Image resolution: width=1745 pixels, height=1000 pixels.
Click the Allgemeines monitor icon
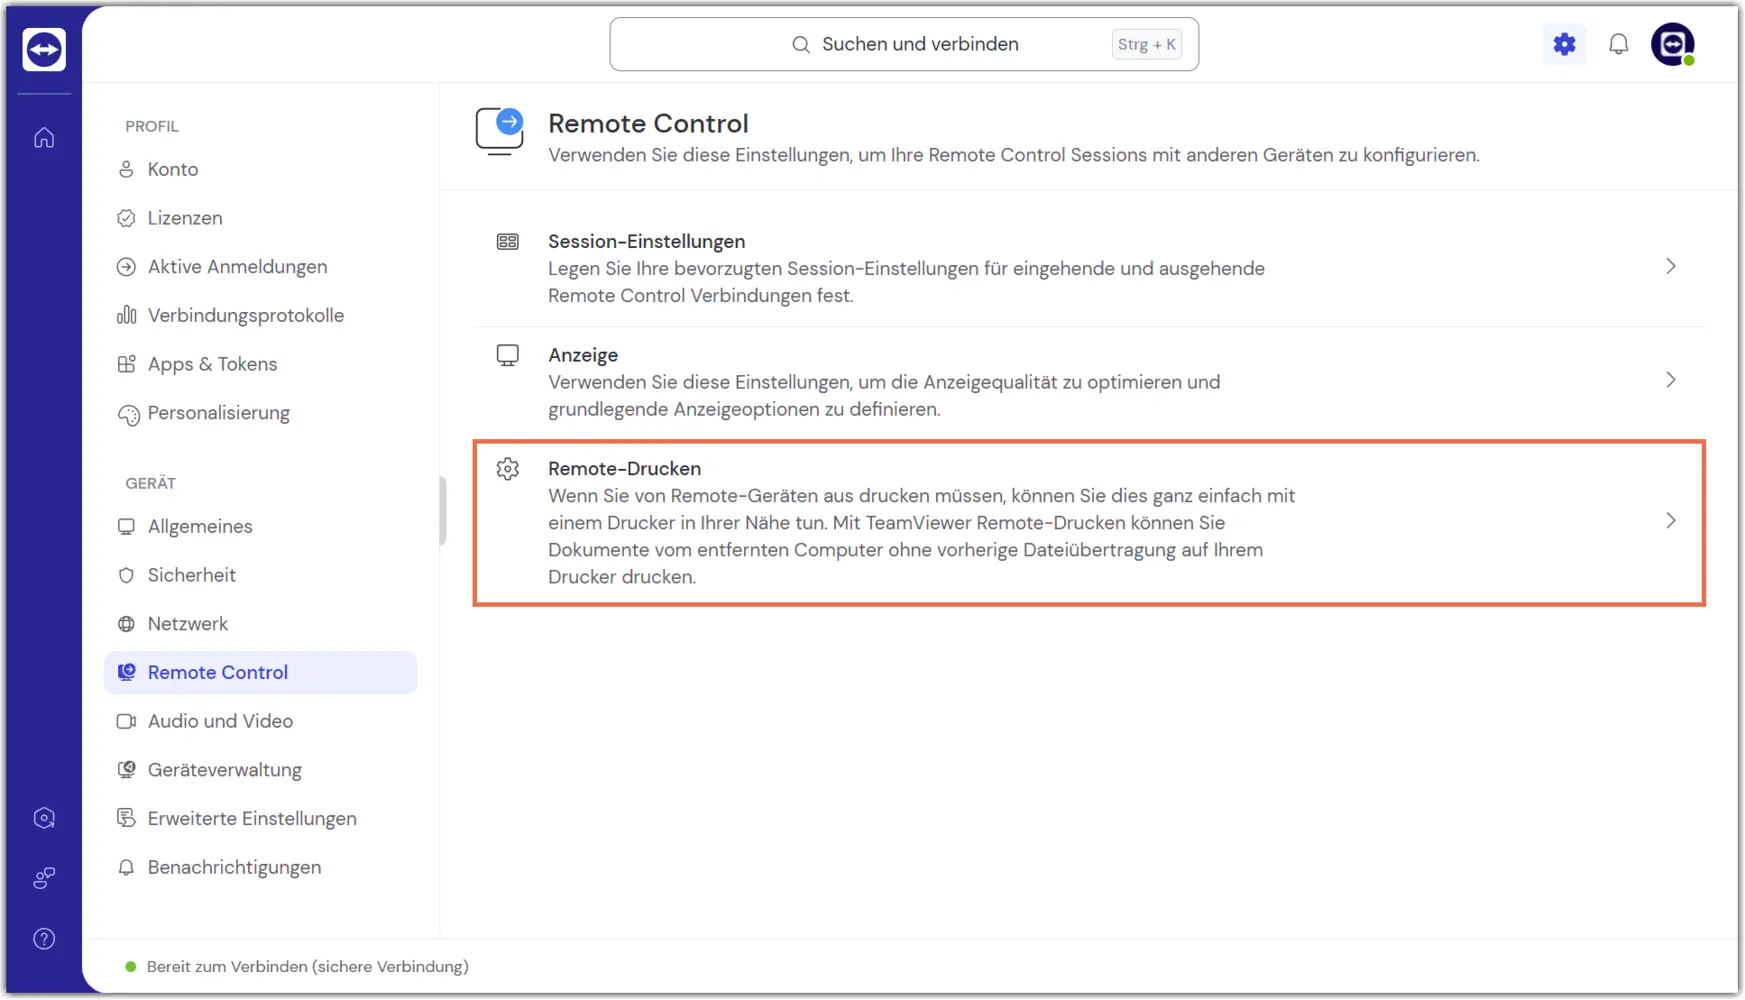[126, 527]
